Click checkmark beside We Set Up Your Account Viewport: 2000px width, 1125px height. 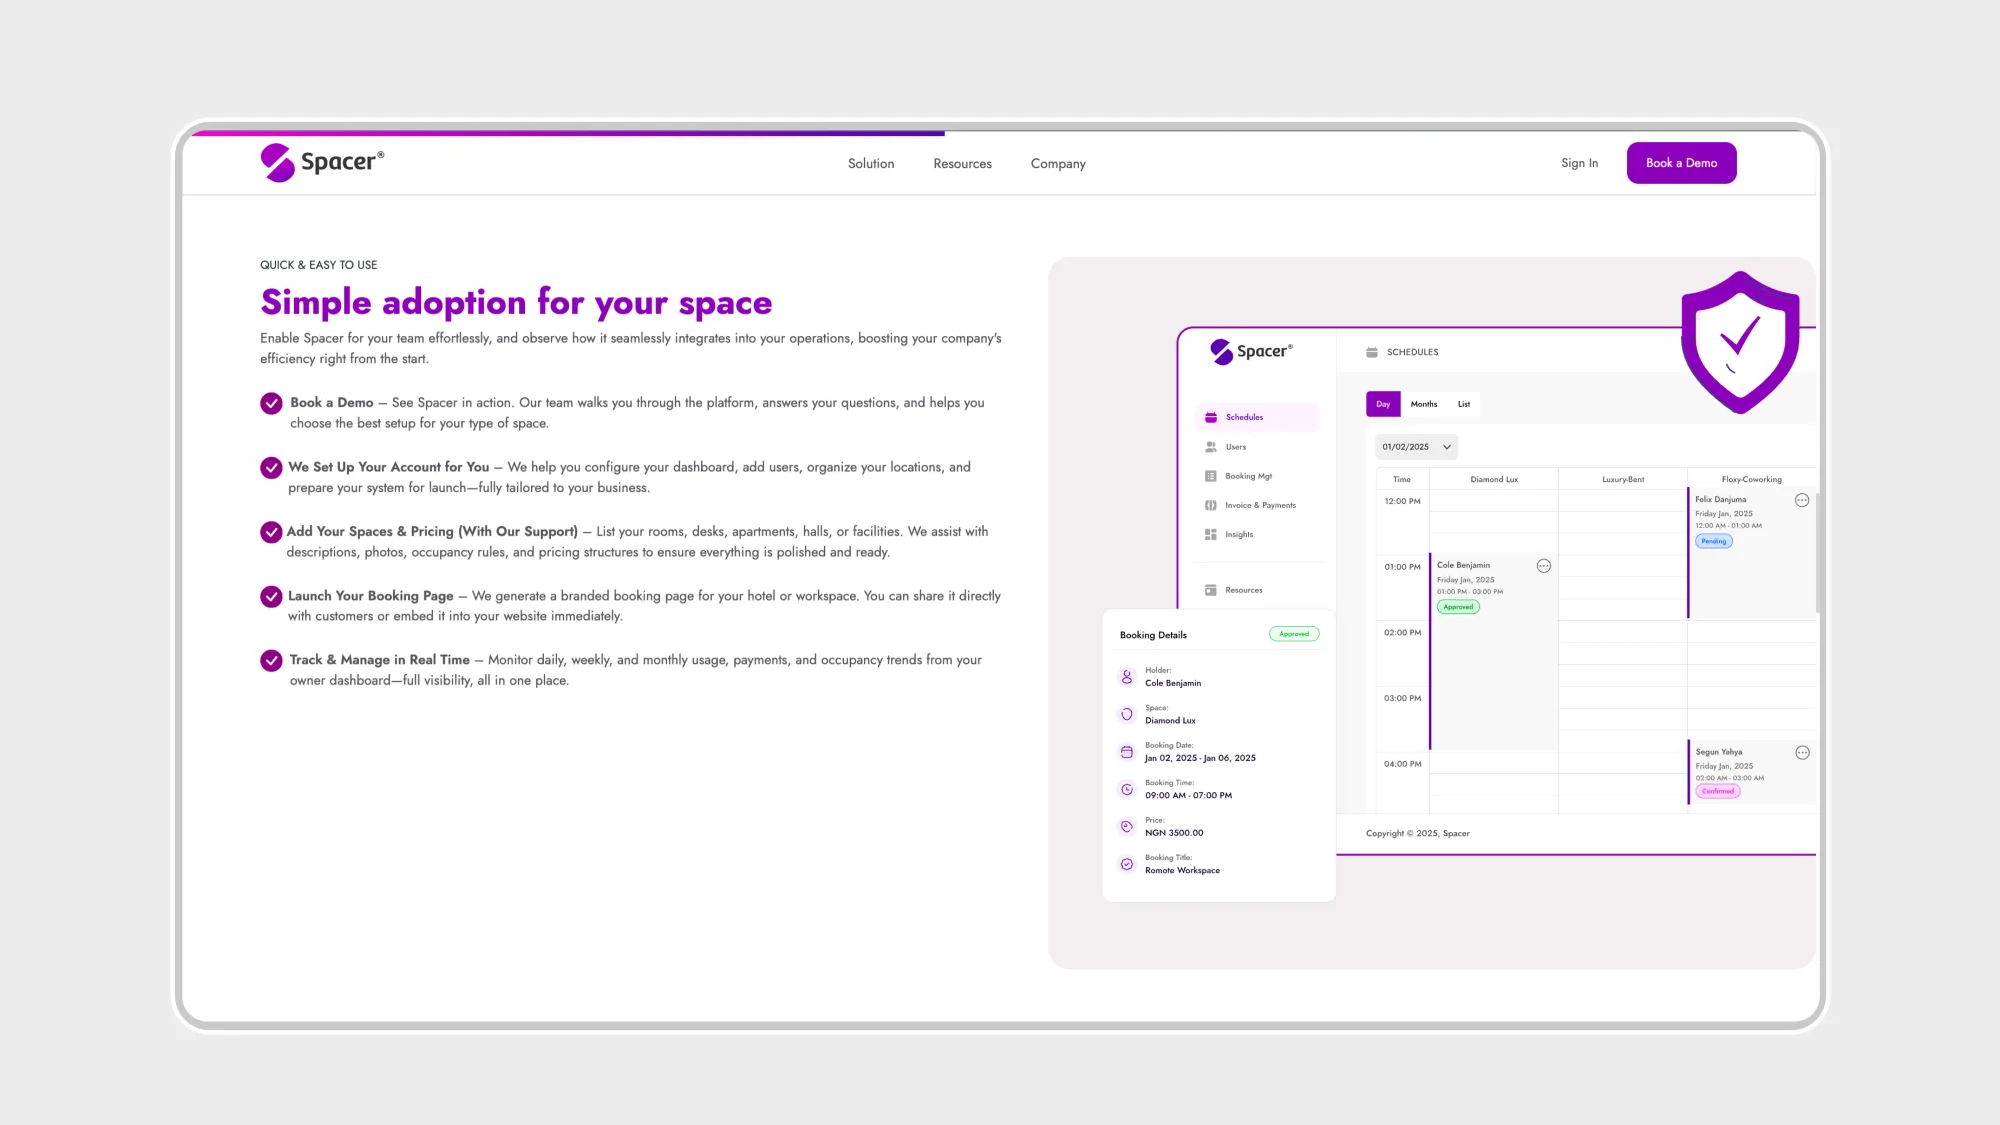click(271, 468)
